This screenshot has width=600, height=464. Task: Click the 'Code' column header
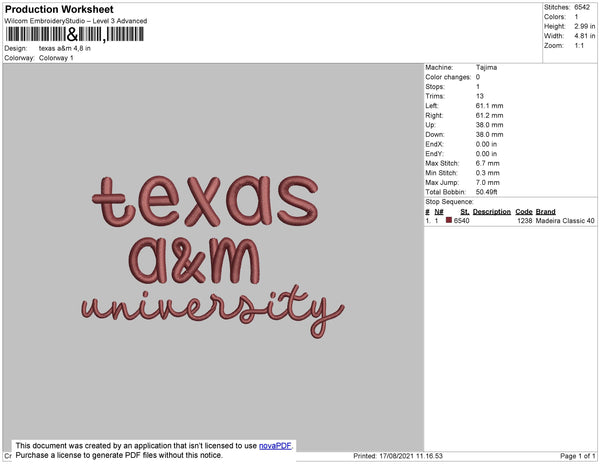pos(524,212)
